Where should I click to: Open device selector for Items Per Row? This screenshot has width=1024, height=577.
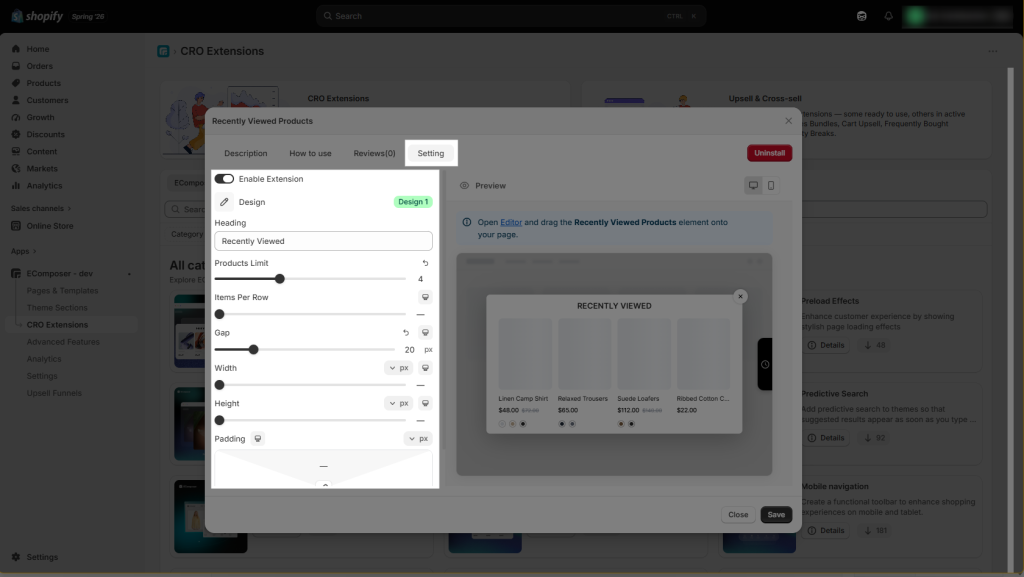[425, 297]
